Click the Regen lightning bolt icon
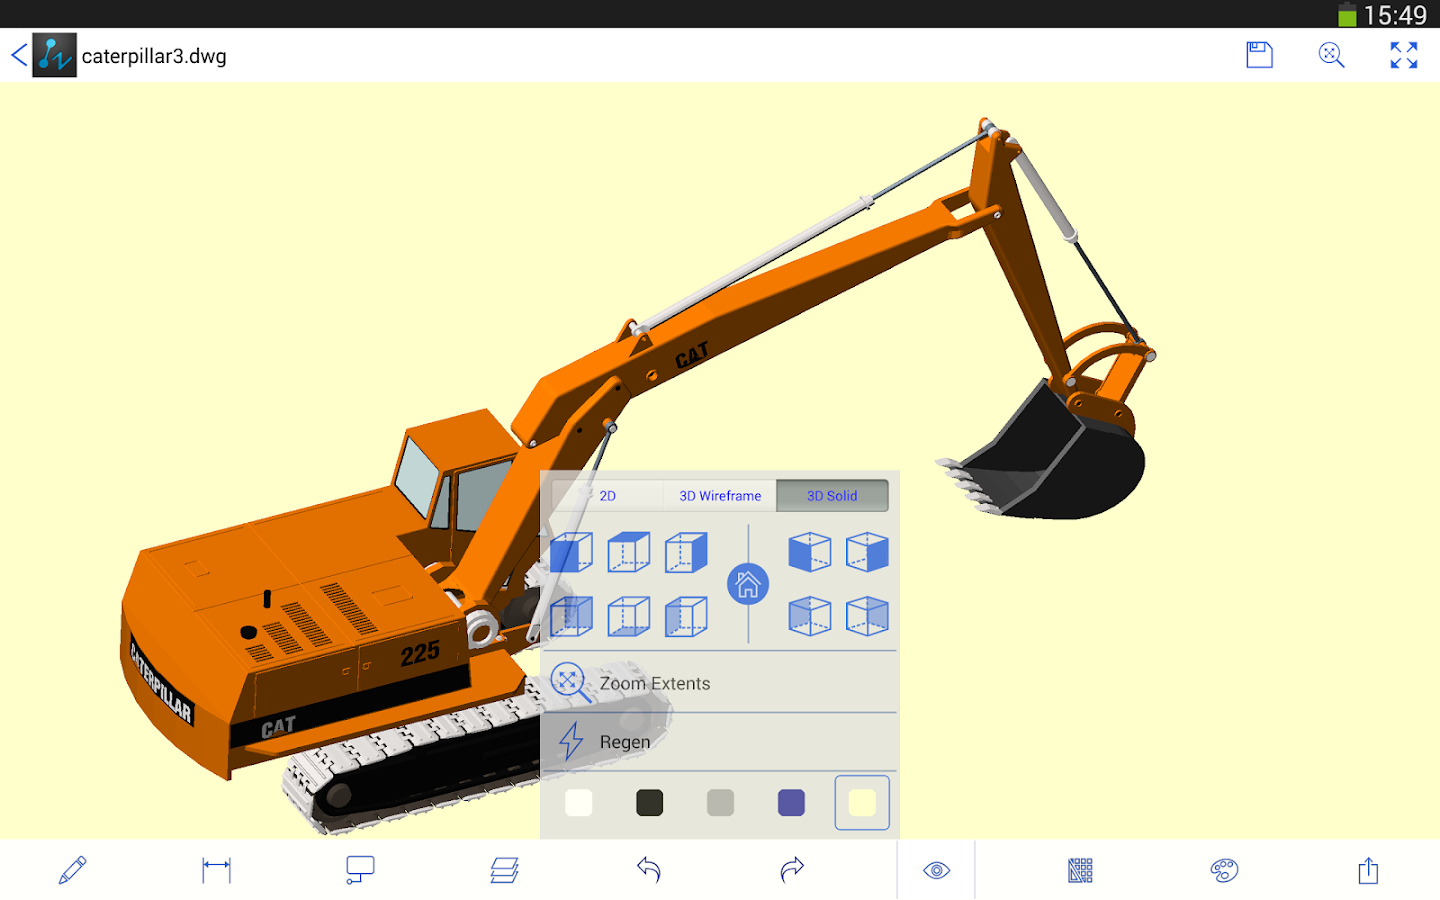1440x900 pixels. 571,741
